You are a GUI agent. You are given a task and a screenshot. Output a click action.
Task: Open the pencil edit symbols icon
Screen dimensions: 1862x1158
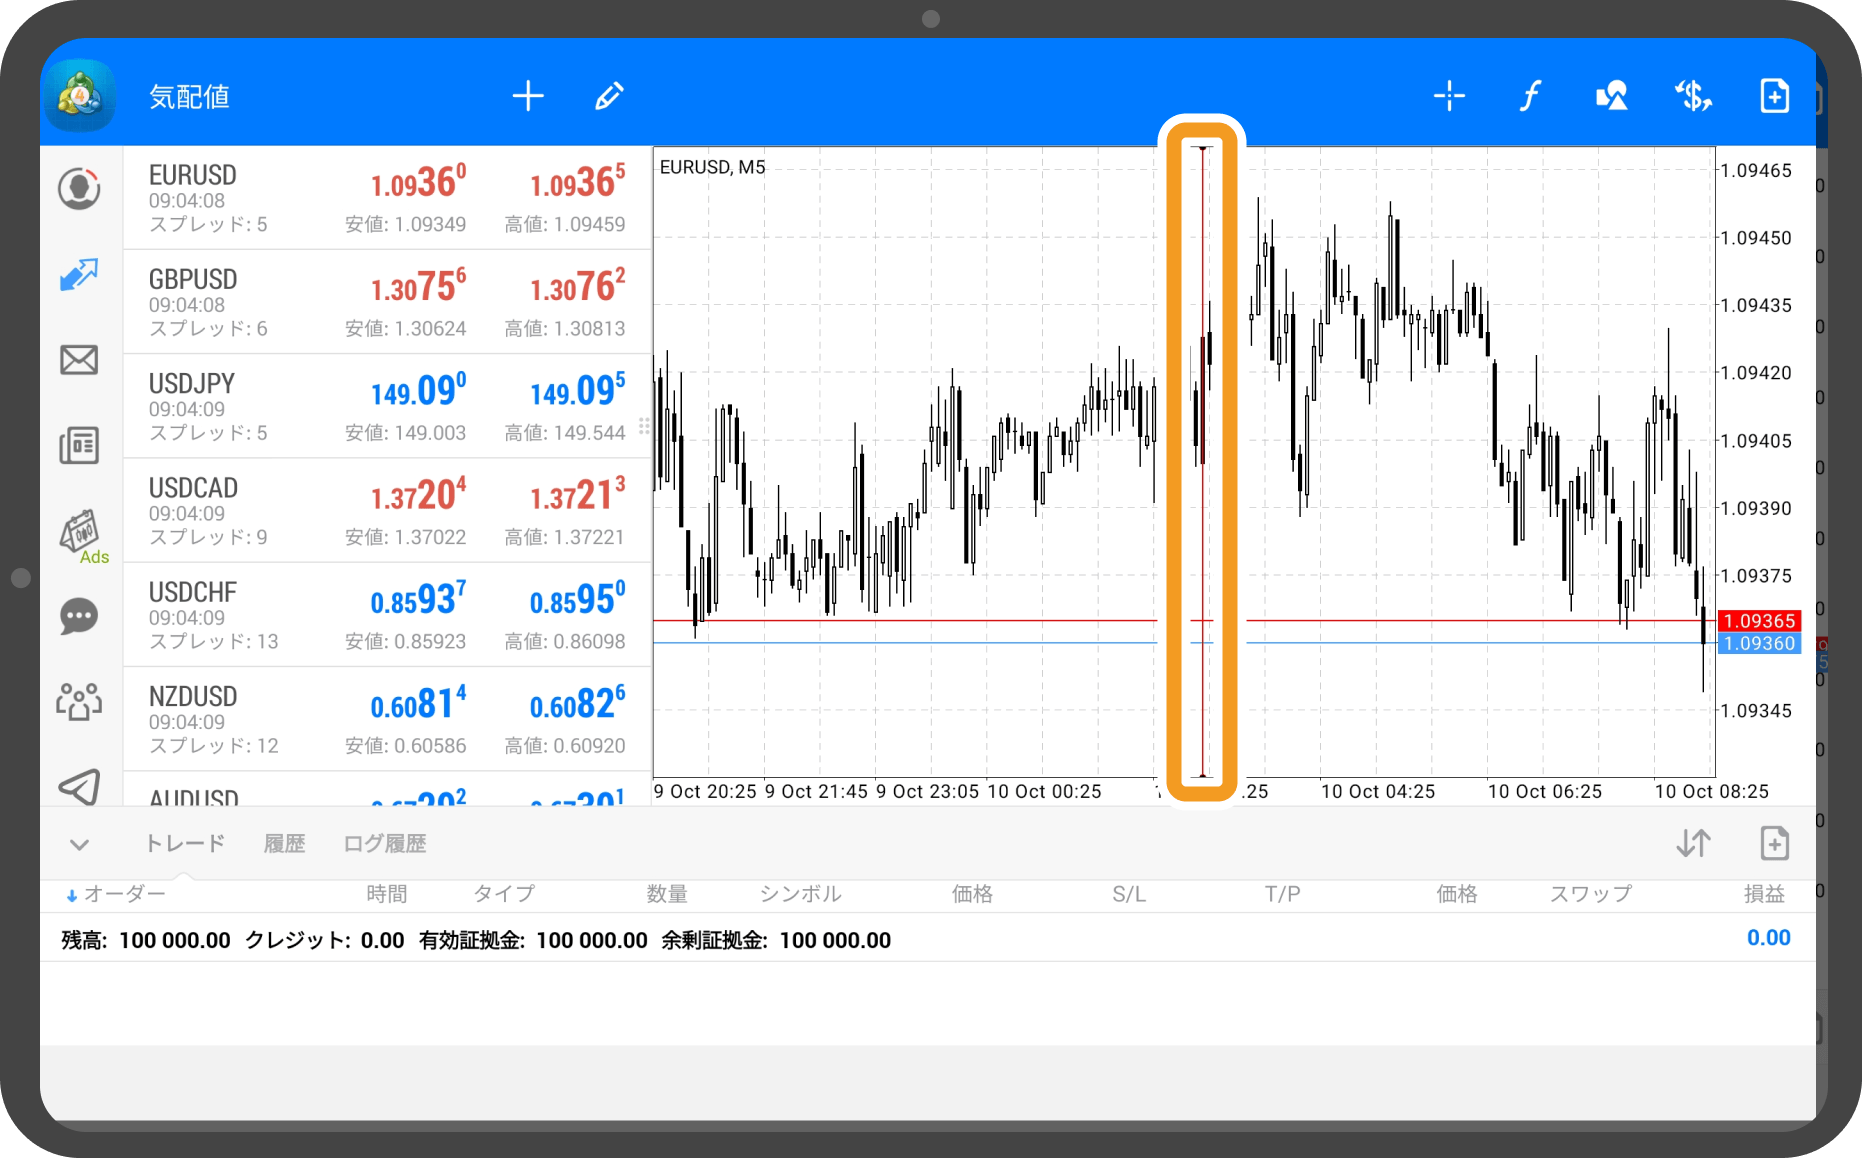click(x=610, y=96)
